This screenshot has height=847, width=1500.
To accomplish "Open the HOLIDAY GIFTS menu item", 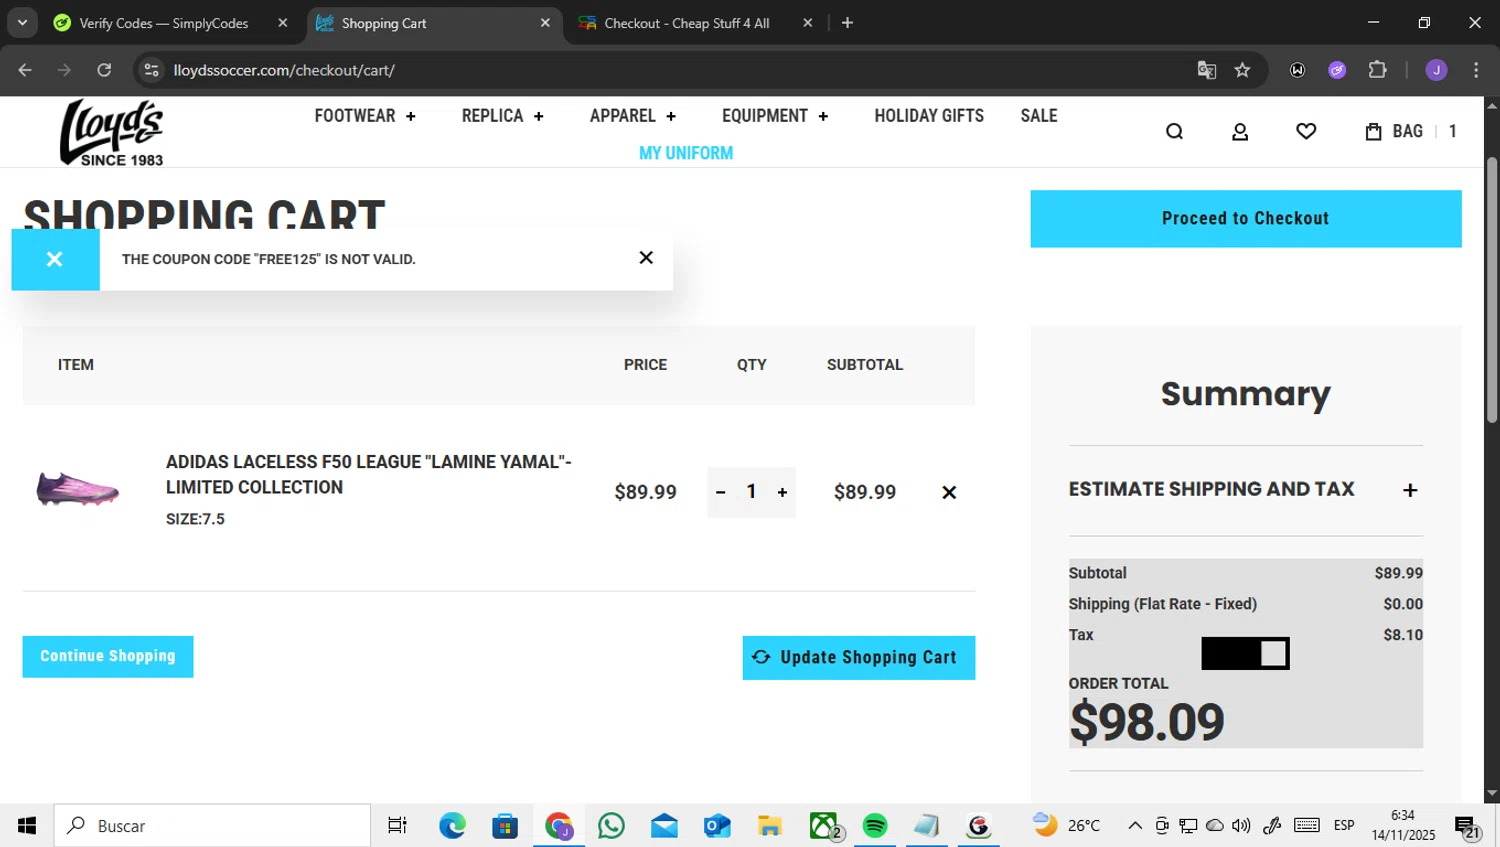I will 929,116.
